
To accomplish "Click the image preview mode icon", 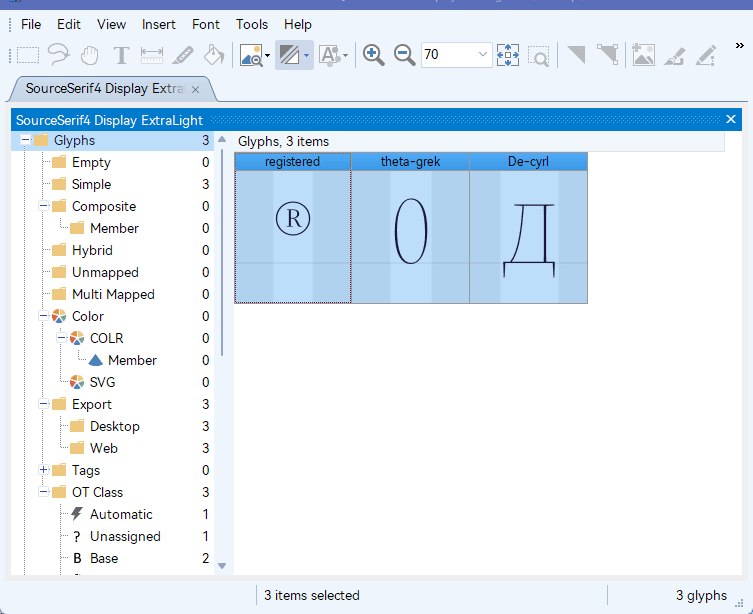I will coord(251,55).
